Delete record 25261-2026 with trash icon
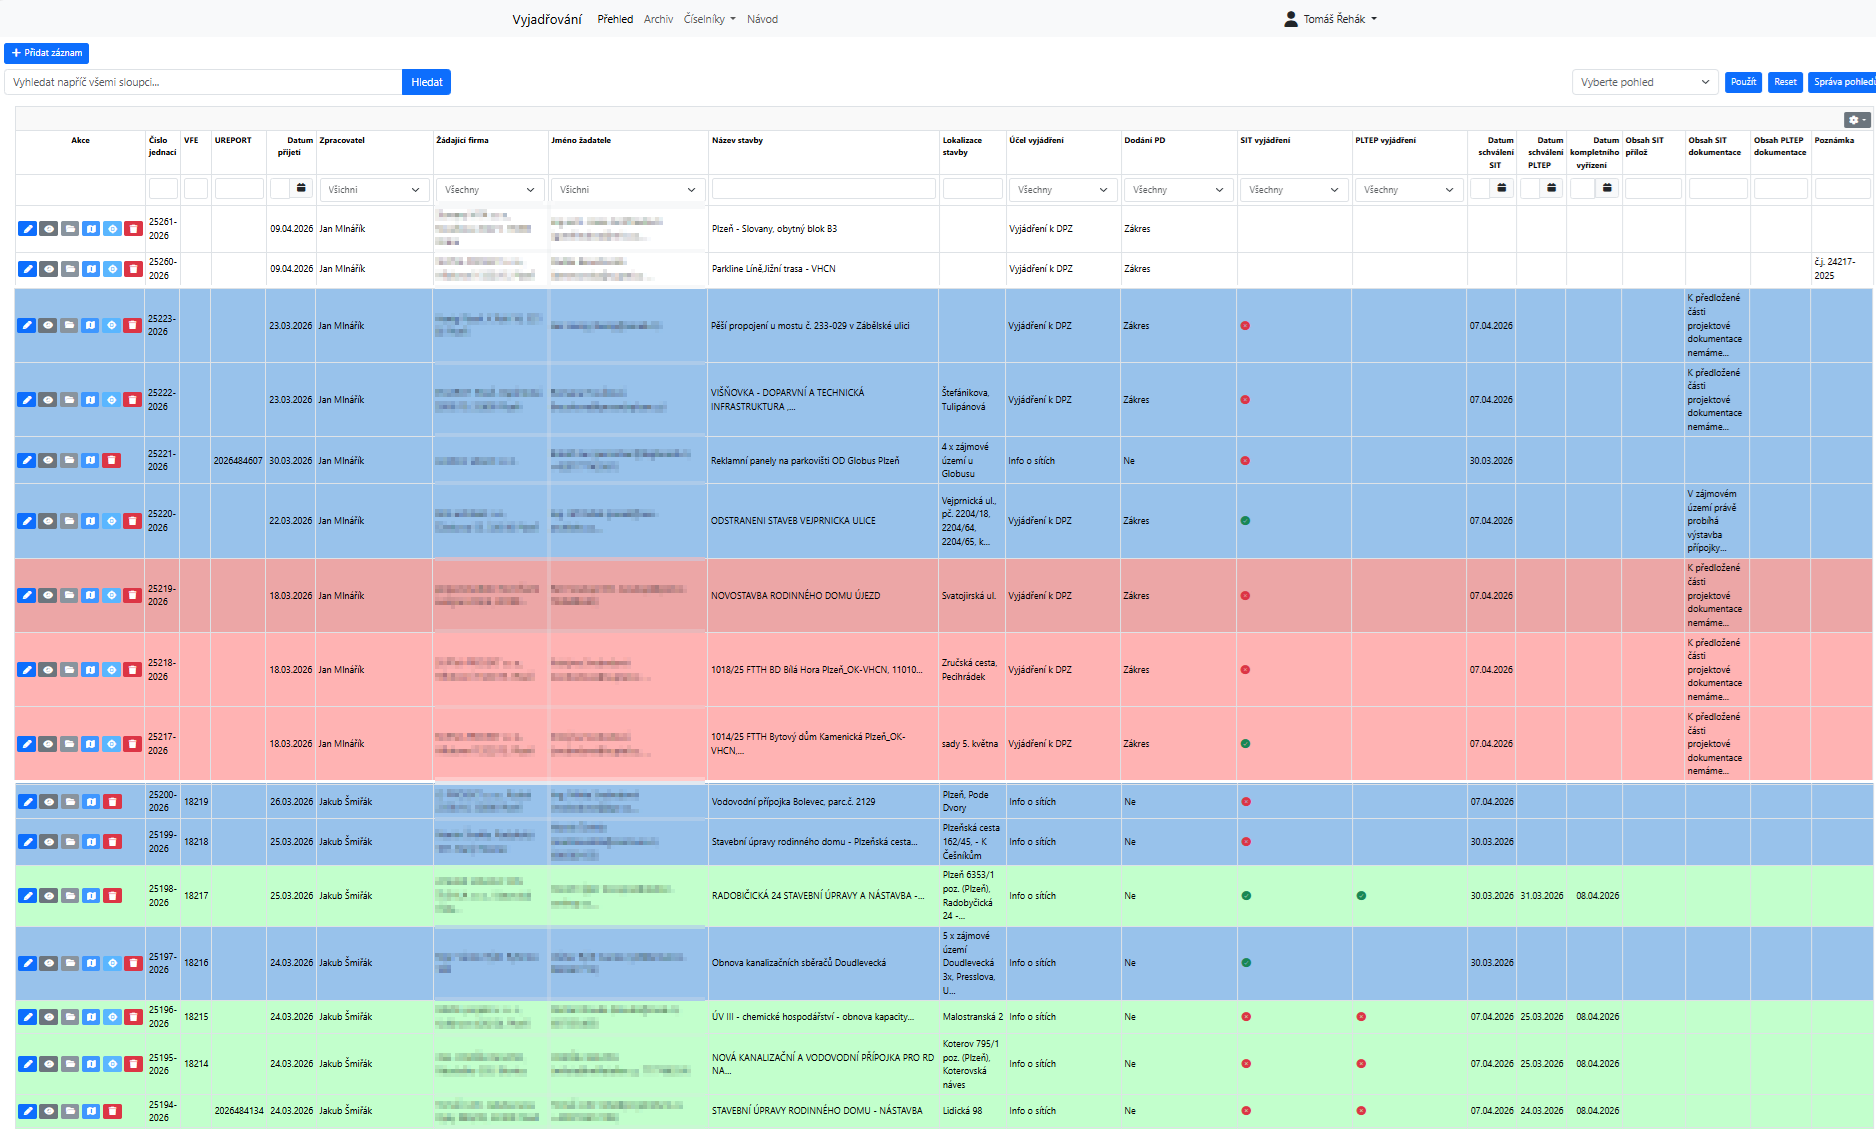This screenshot has height=1129, width=1876. pyautogui.click(x=133, y=229)
